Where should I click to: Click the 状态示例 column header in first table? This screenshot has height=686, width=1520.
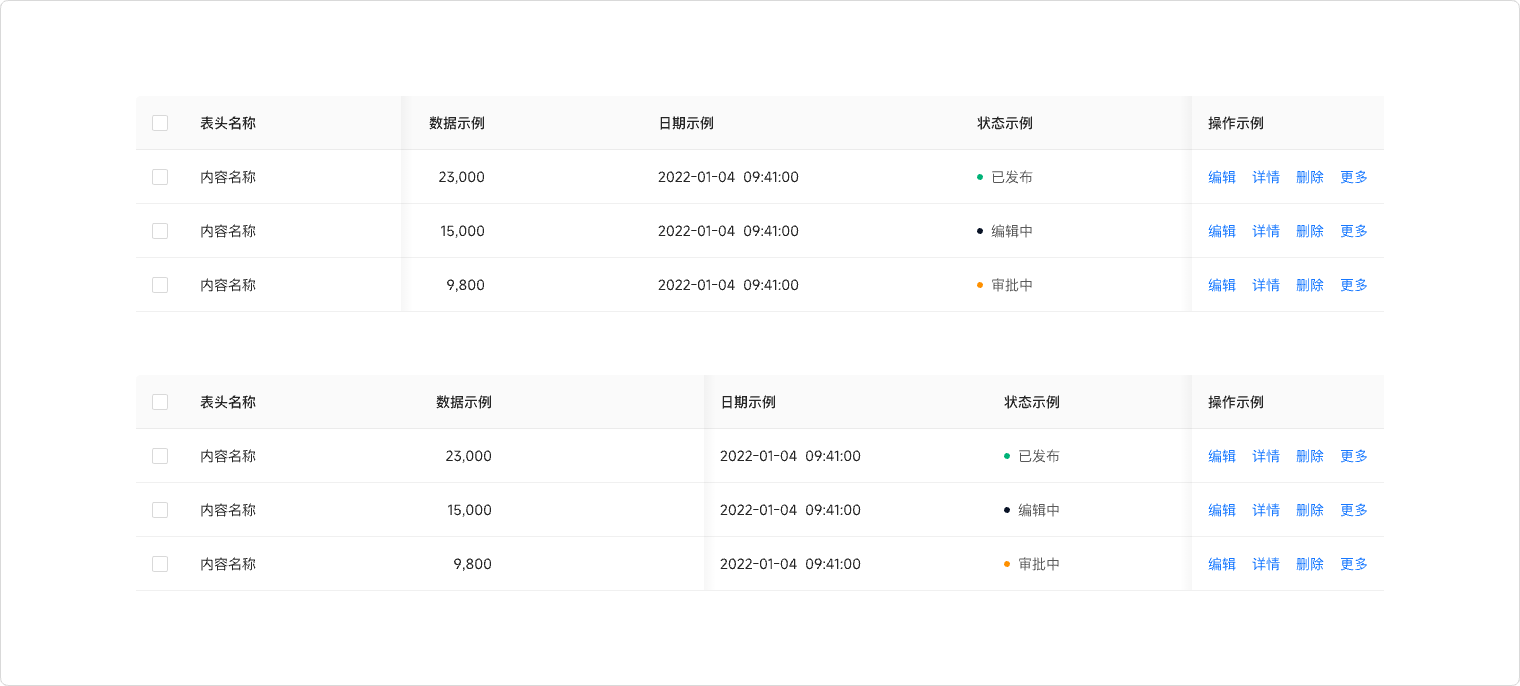[x=1005, y=123]
